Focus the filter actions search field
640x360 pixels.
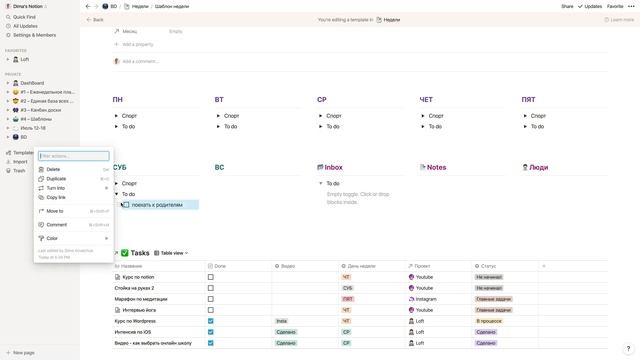(x=73, y=156)
